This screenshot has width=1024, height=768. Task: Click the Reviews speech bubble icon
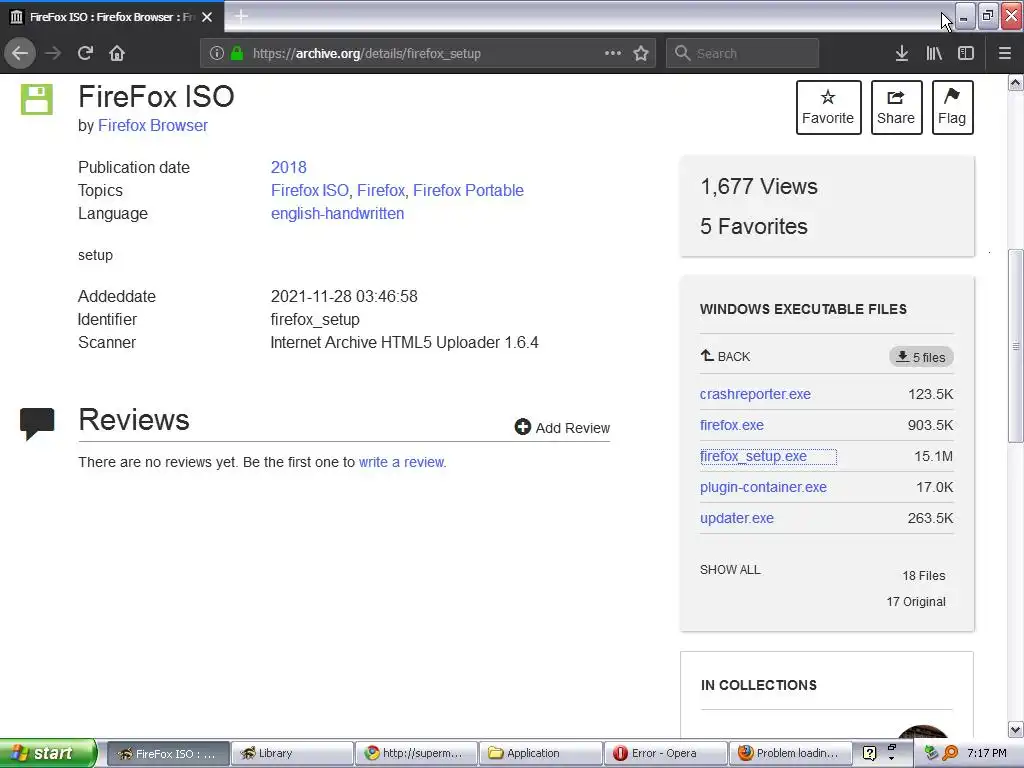(x=37, y=424)
